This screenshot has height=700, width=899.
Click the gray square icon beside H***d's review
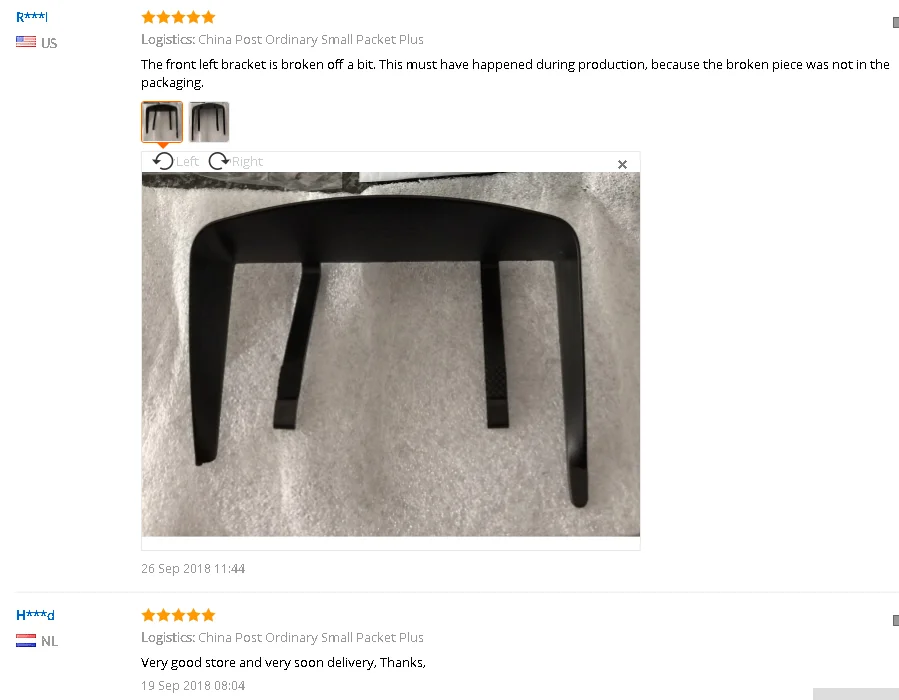(x=896, y=620)
